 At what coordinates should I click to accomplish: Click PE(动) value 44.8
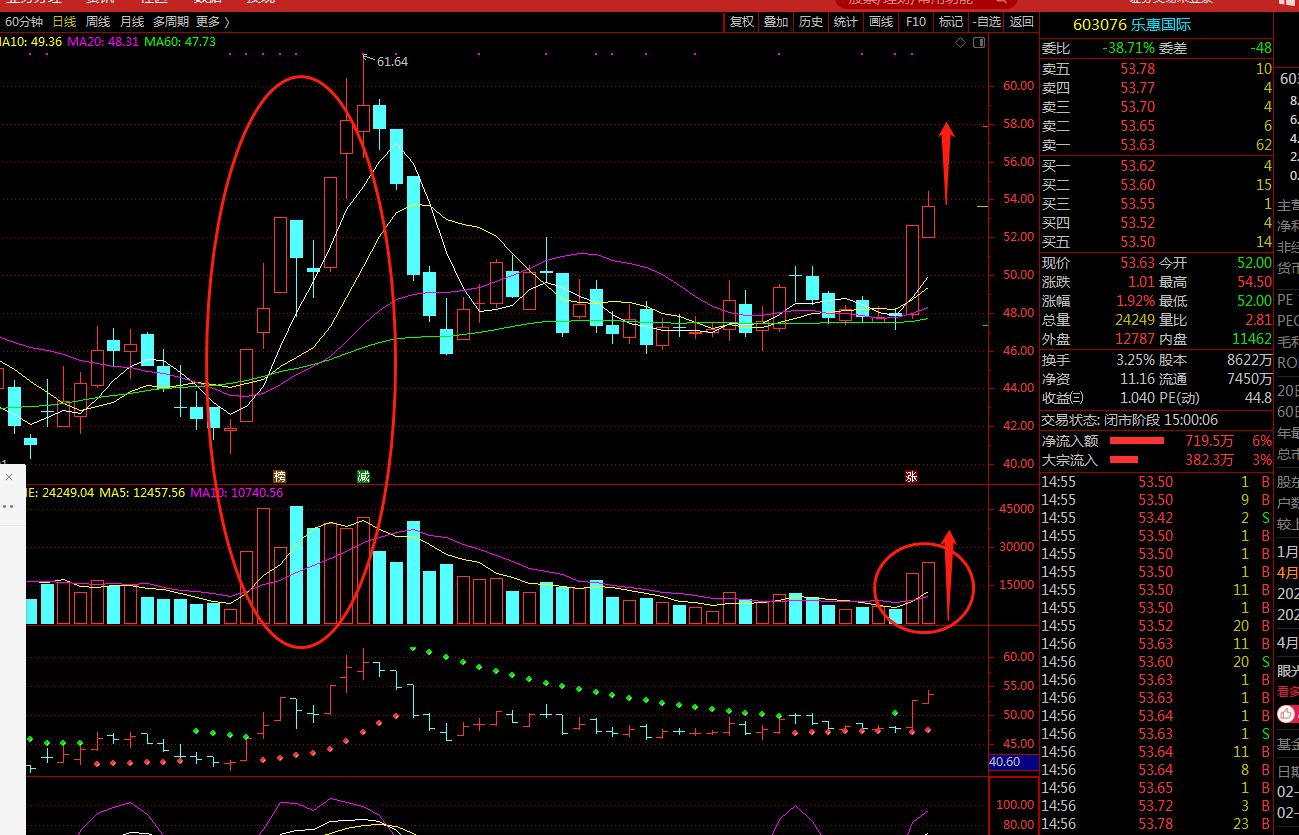[x=1258, y=397]
